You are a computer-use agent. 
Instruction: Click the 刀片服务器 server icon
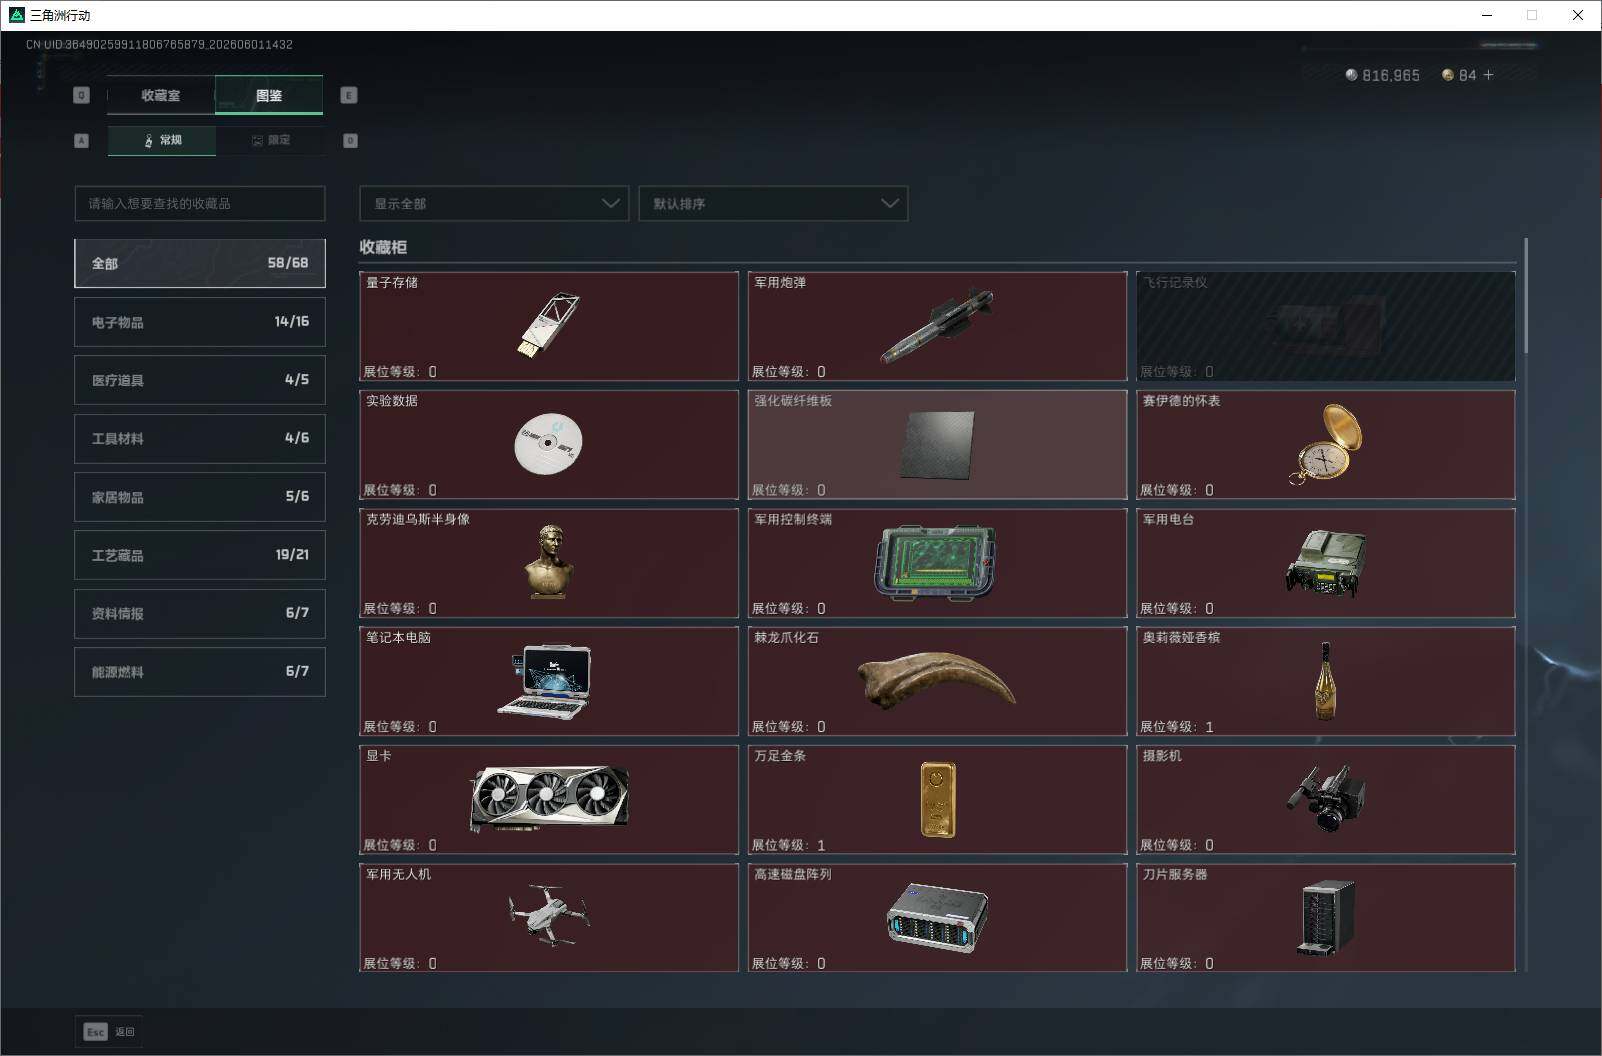(1326, 917)
